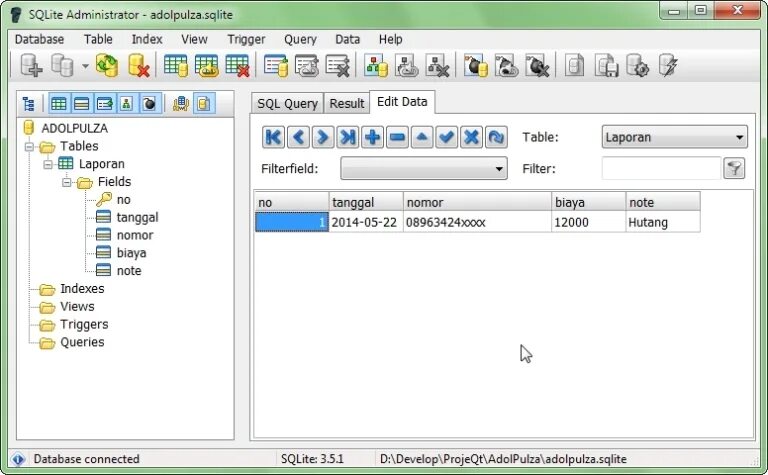
Task: Click the edit trigger toolbar icon
Action: pos(506,65)
